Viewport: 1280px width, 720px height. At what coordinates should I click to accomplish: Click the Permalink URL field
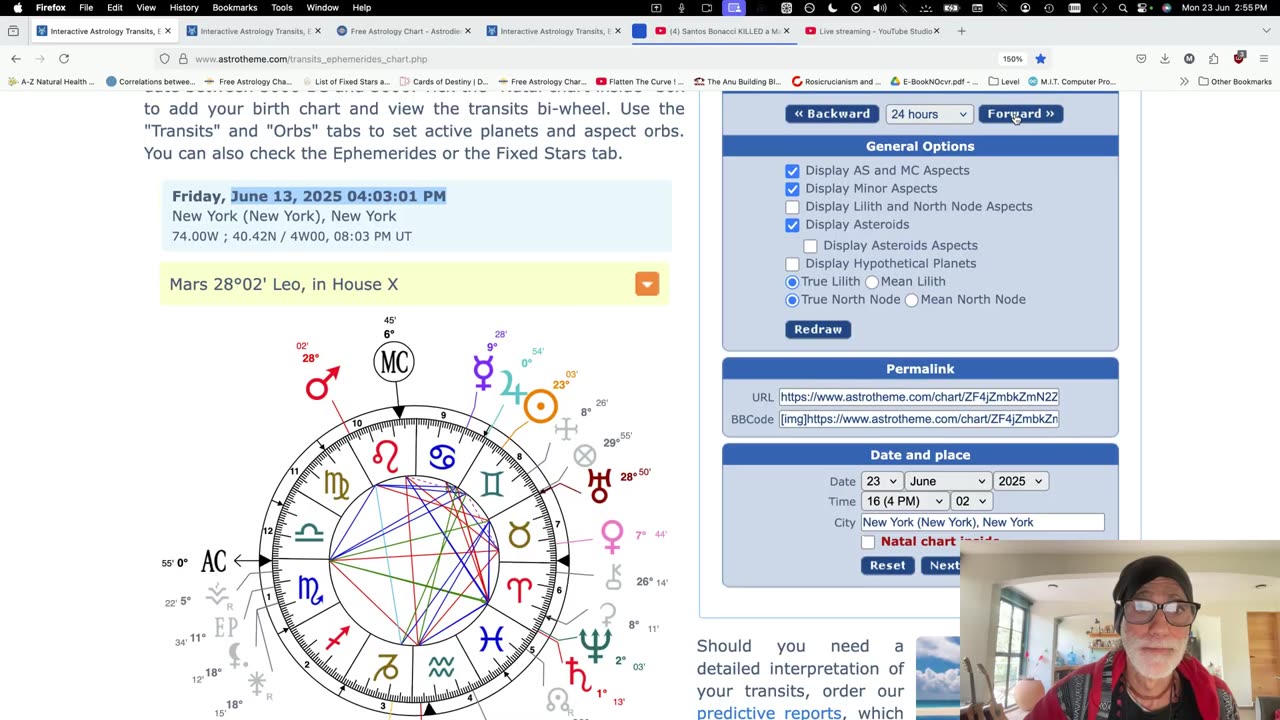(x=919, y=397)
